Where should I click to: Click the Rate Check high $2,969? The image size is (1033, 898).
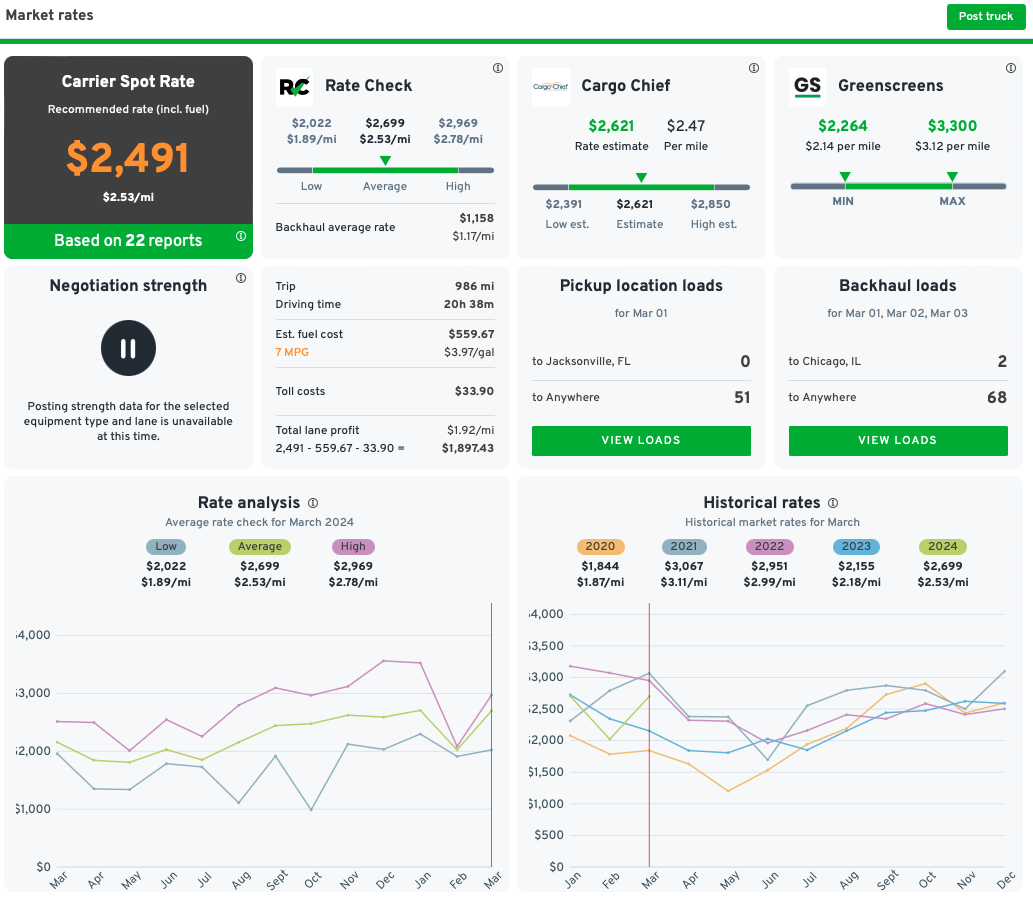[x=458, y=123]
